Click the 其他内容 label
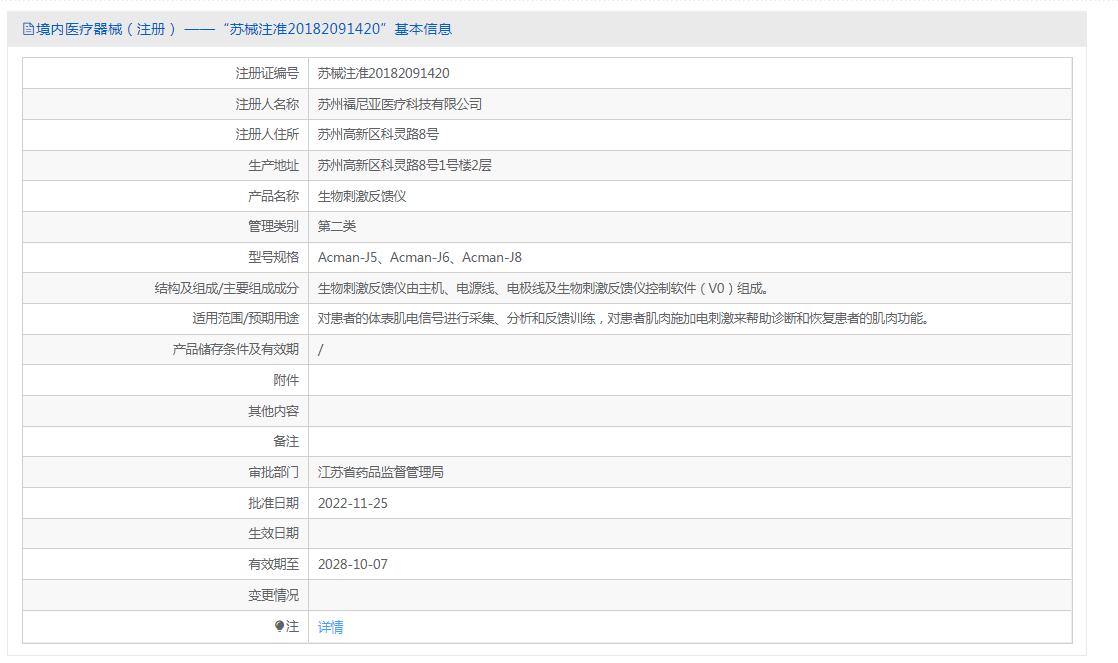 pos(274,411)
